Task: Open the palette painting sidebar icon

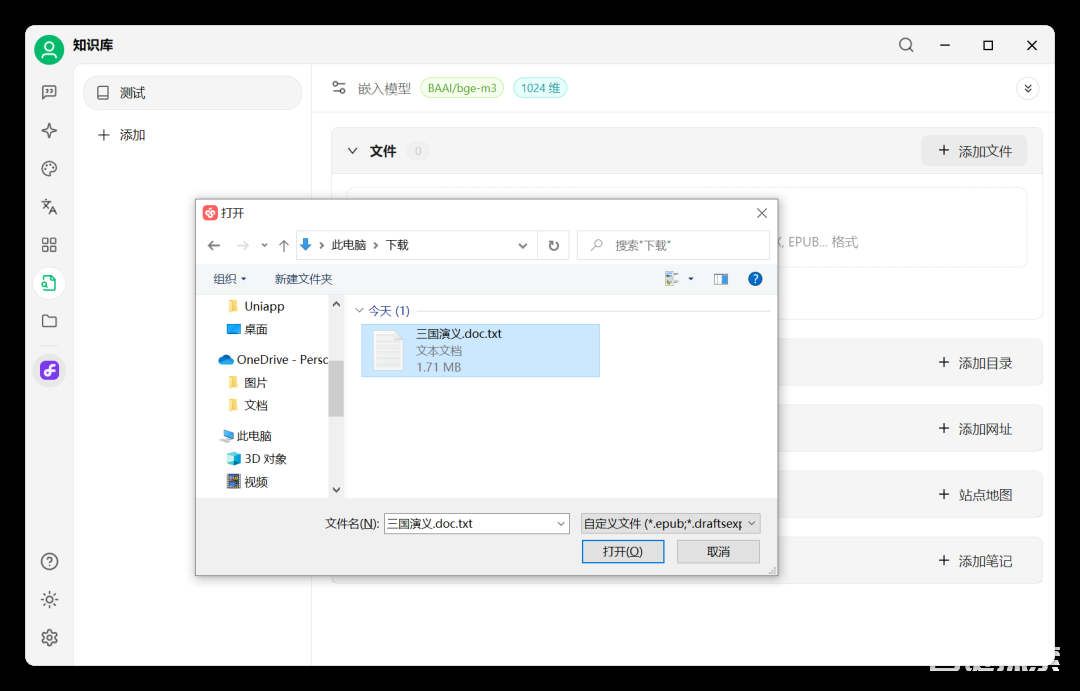Action: [x=49, y=169]
